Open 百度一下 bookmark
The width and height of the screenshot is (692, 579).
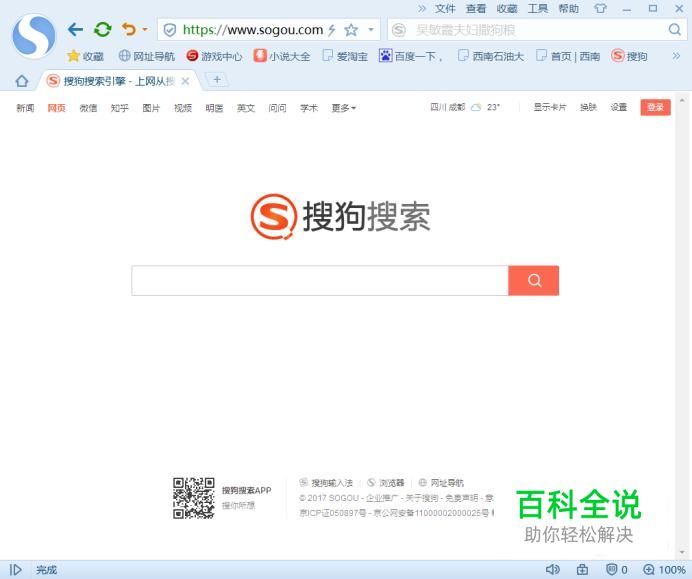(x=410, y=56)
